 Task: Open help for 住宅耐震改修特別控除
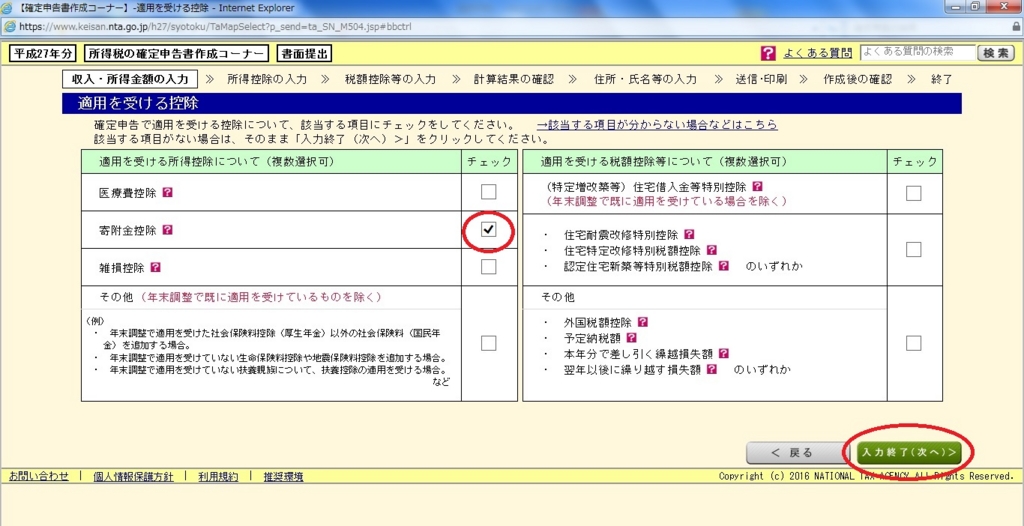point(689,234)
